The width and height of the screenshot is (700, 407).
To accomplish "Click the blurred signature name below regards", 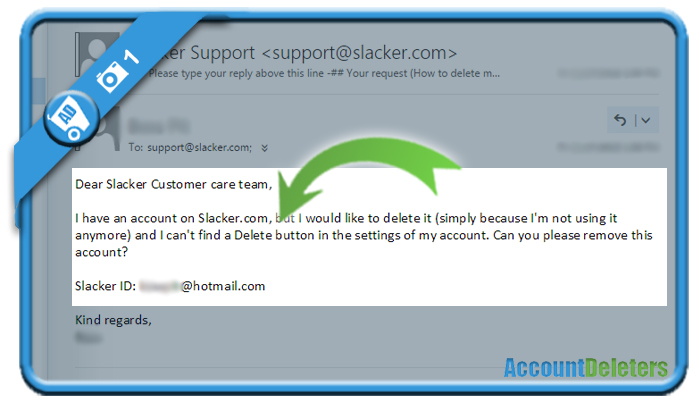I will coord(88,338).
